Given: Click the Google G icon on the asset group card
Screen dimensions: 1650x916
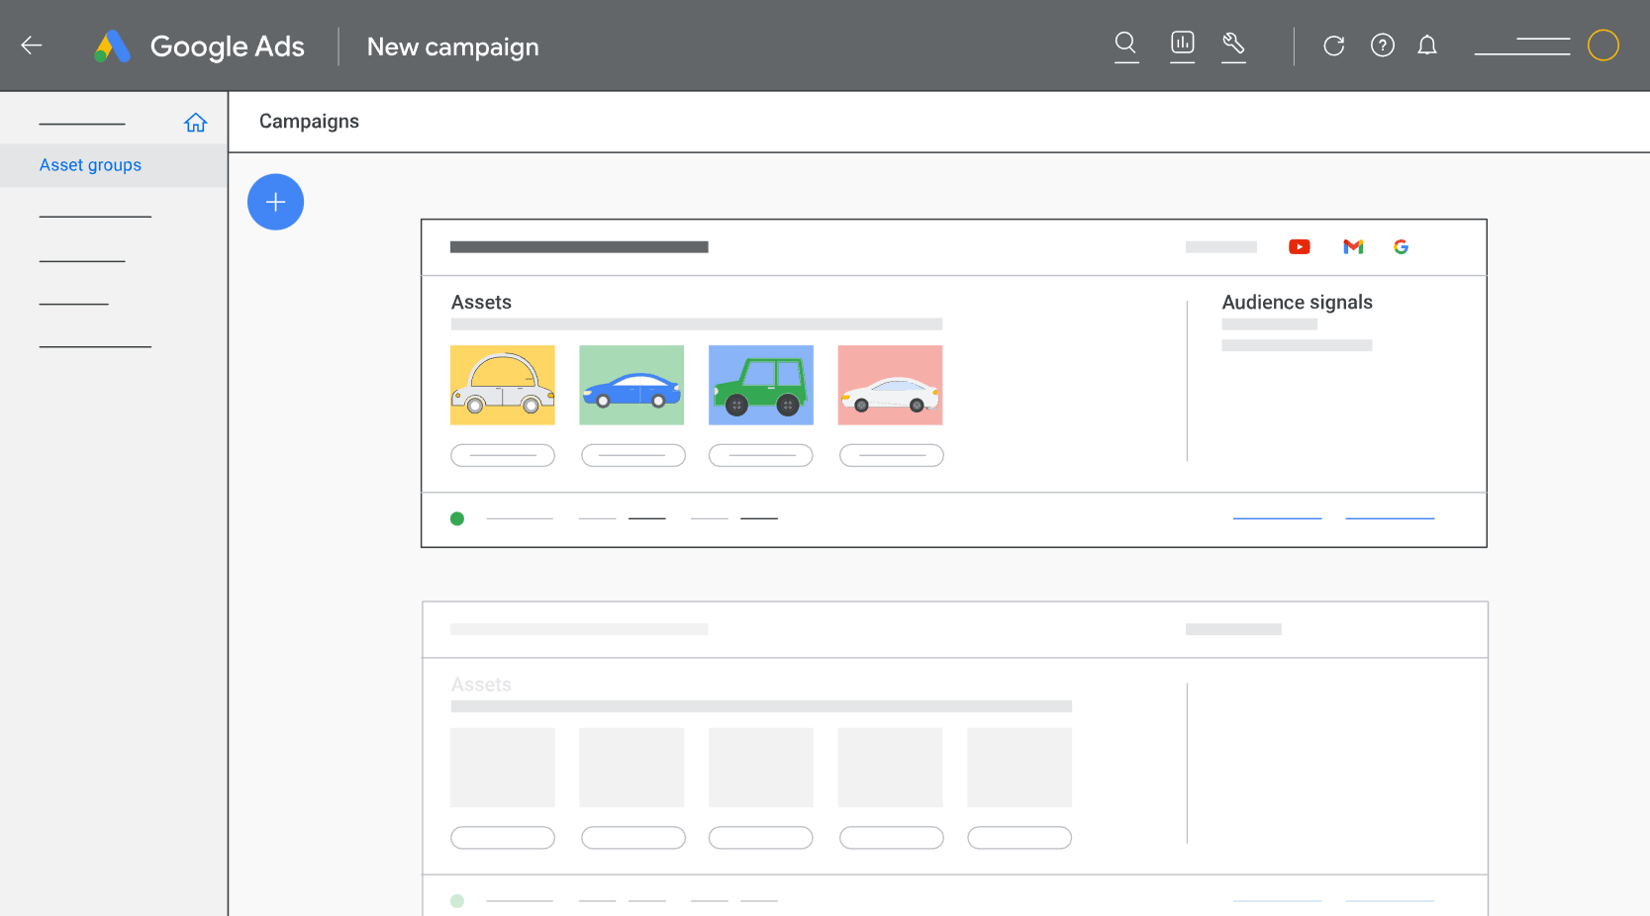Looking at the screenshot, I should 1401,246.
